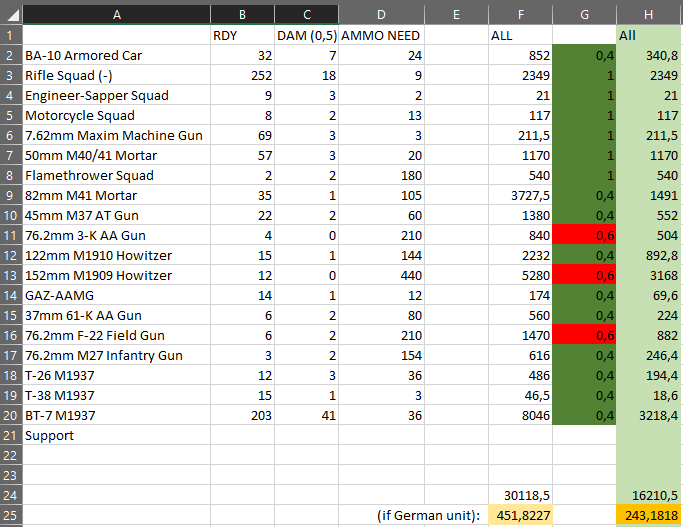Image resolution: width=683 pixels, height=527 pixels.
Task: Click total 16210,5 in row 24
Action: click(x=649, y=495)
